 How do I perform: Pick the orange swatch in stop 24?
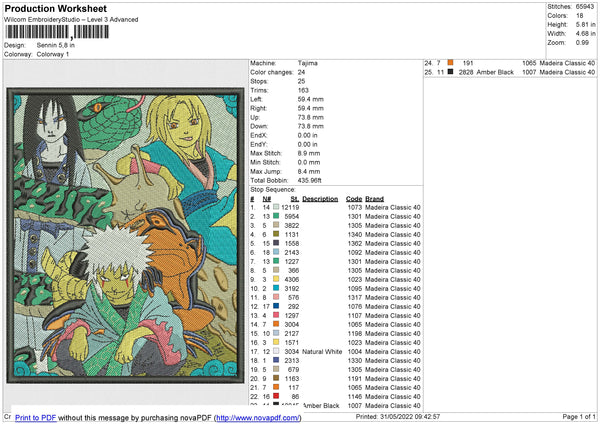click(450, 63)
